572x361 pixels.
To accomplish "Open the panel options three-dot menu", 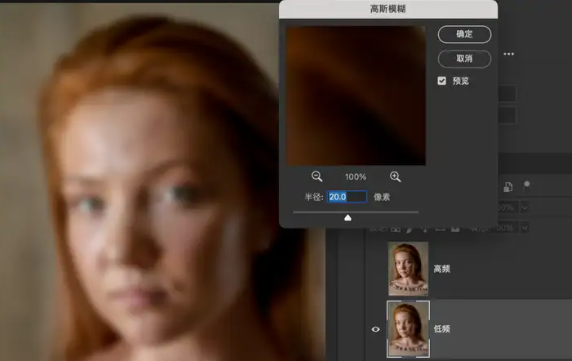I will click(x=509, y=54).
